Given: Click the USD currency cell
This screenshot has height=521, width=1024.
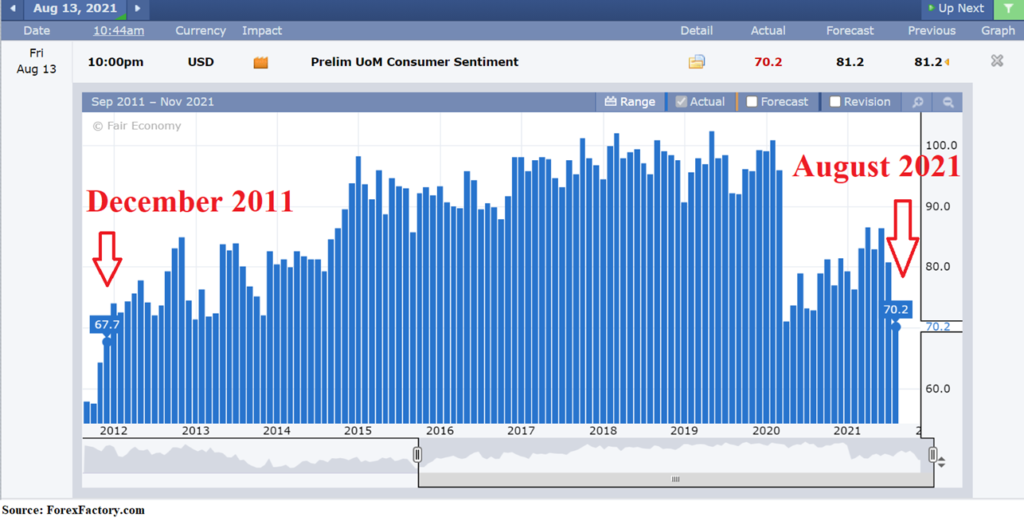Looking at the screenshot, I should pyautogui.click(x=200, y=62).
